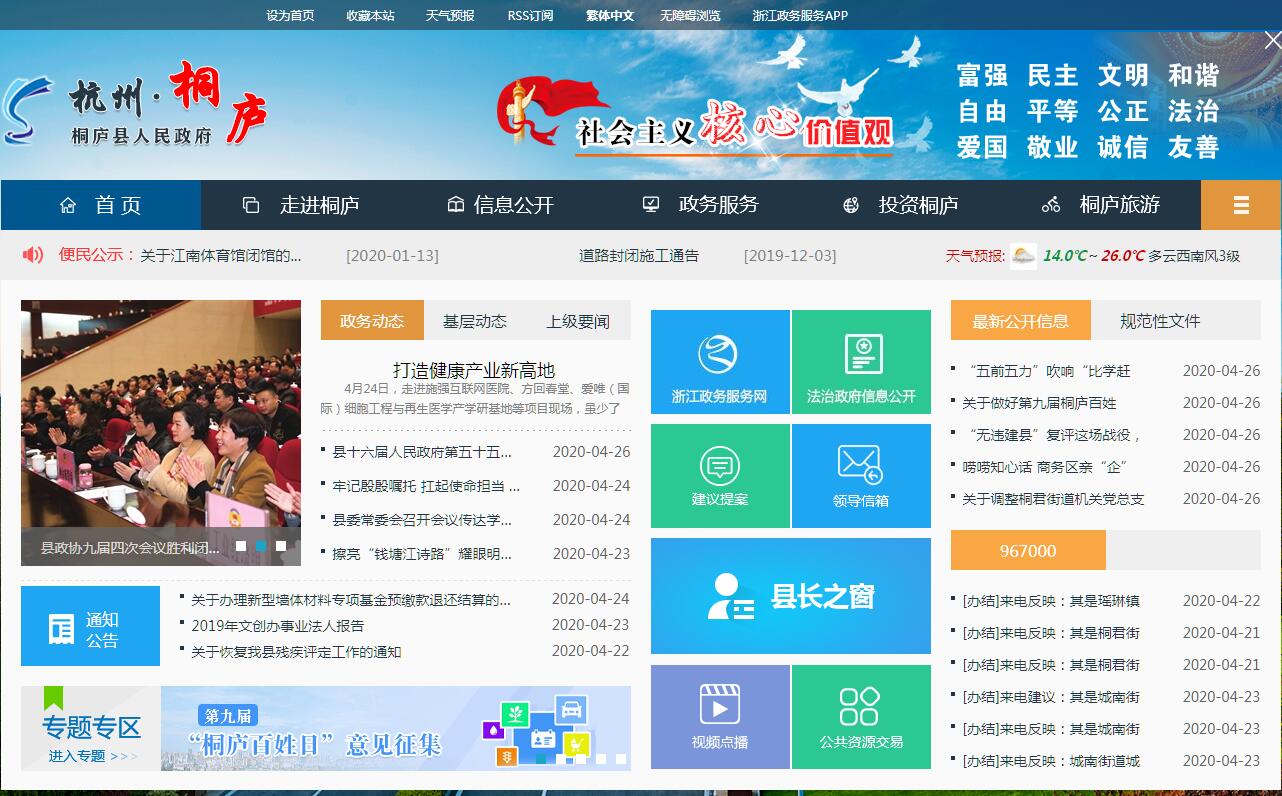Select the last topic banner slide dot
The width and height of the screenshot is (1282, 796).
pos(621,759)
